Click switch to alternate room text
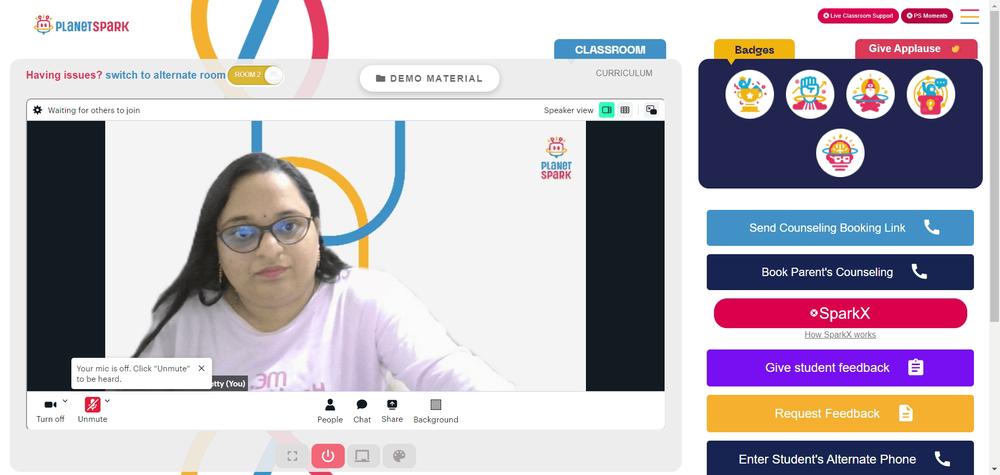The height and width of the screenshot is (475, 1000). (165, 75)
